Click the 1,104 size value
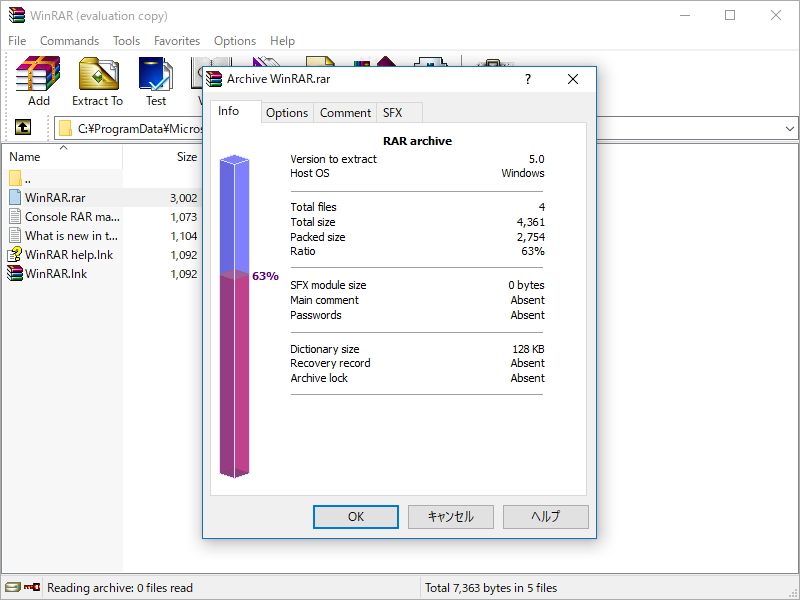The height and width of the screenshot is (600, 800). [184, 236]
